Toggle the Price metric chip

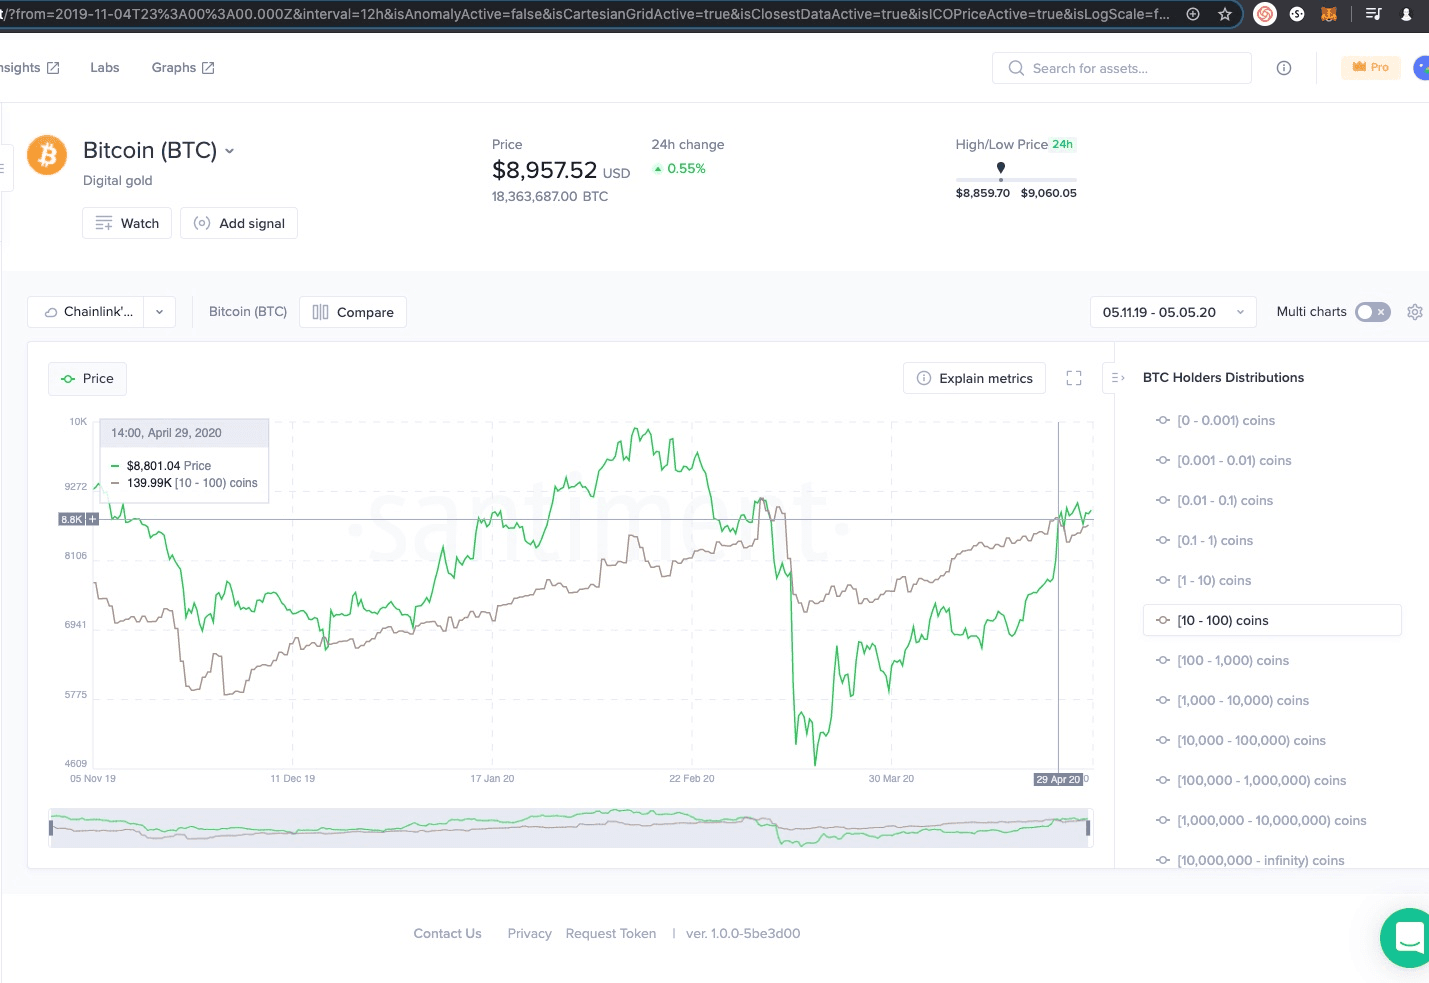click(87, 378)
